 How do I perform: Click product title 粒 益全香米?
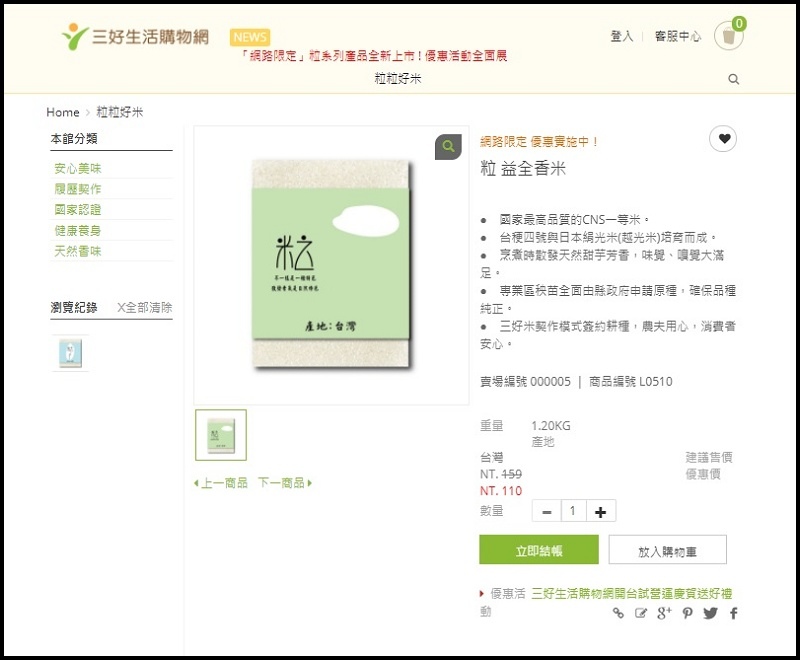523,168
